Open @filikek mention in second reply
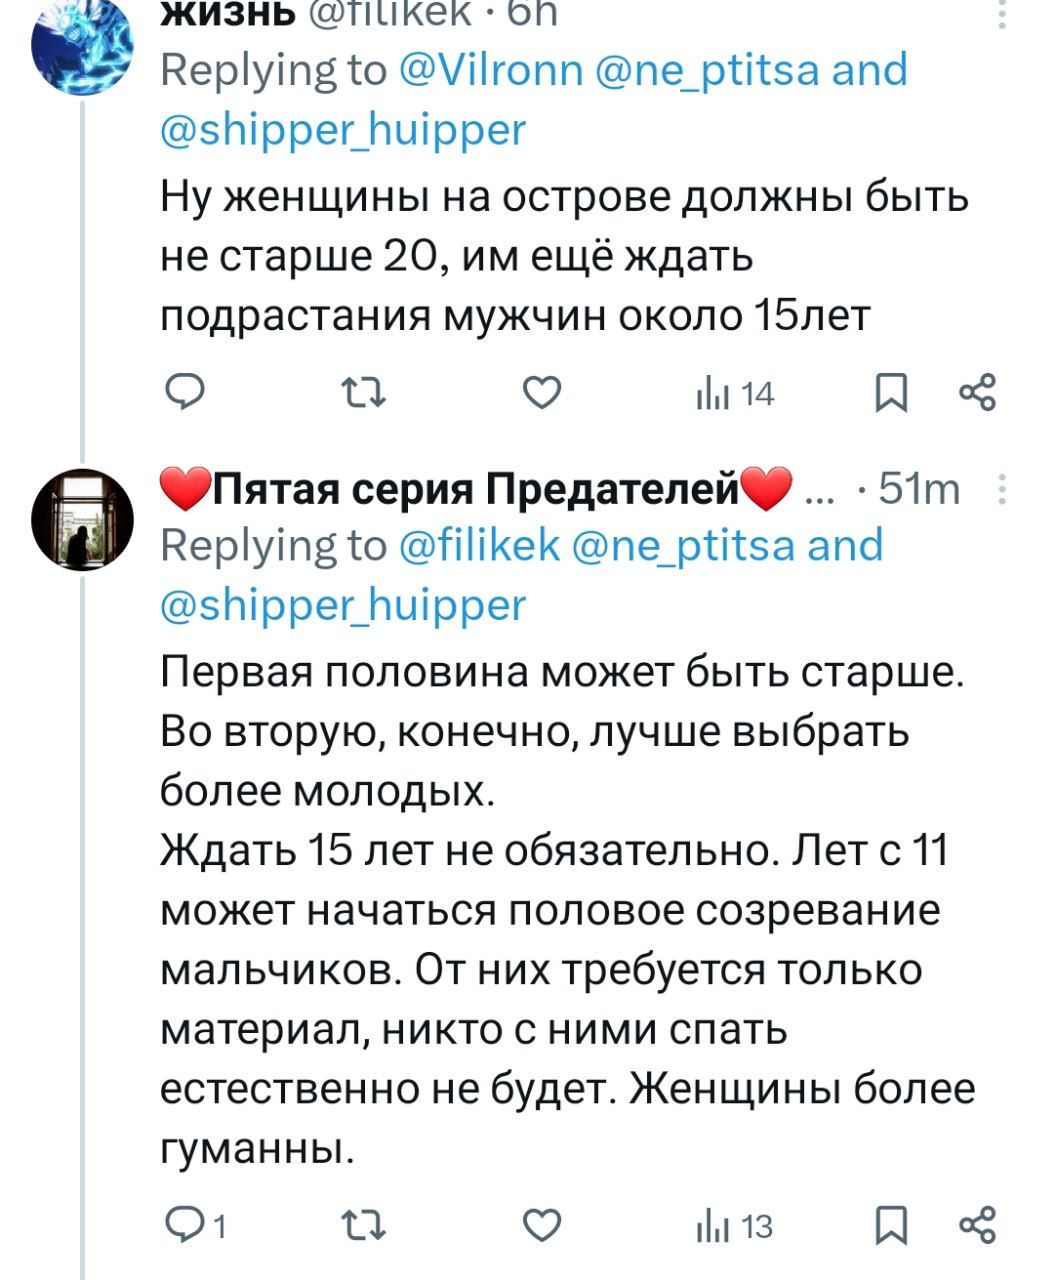The width and height of the screenshot is (1054, 1280). (x=479, y=546)
